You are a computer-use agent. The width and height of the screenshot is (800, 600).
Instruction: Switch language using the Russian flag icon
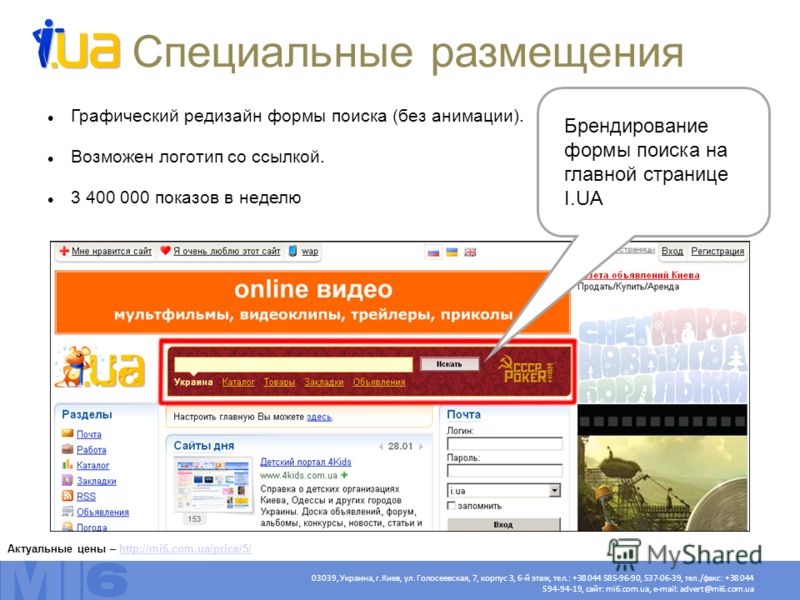click(x=434, y=252)
